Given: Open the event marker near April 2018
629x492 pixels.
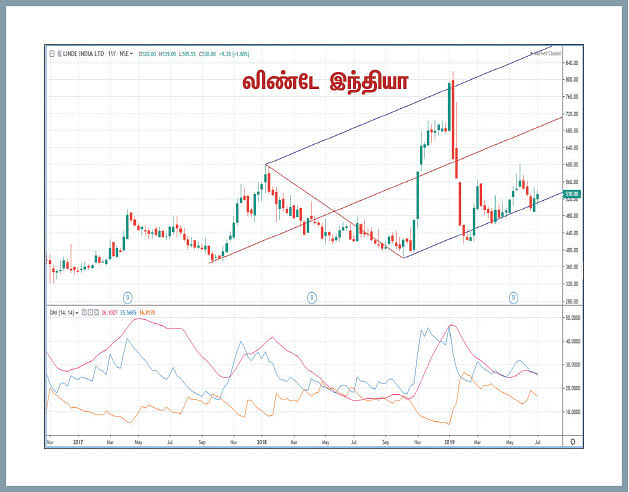Looking at the screenshot, I should pyautogui.click(x=312, y=298).
